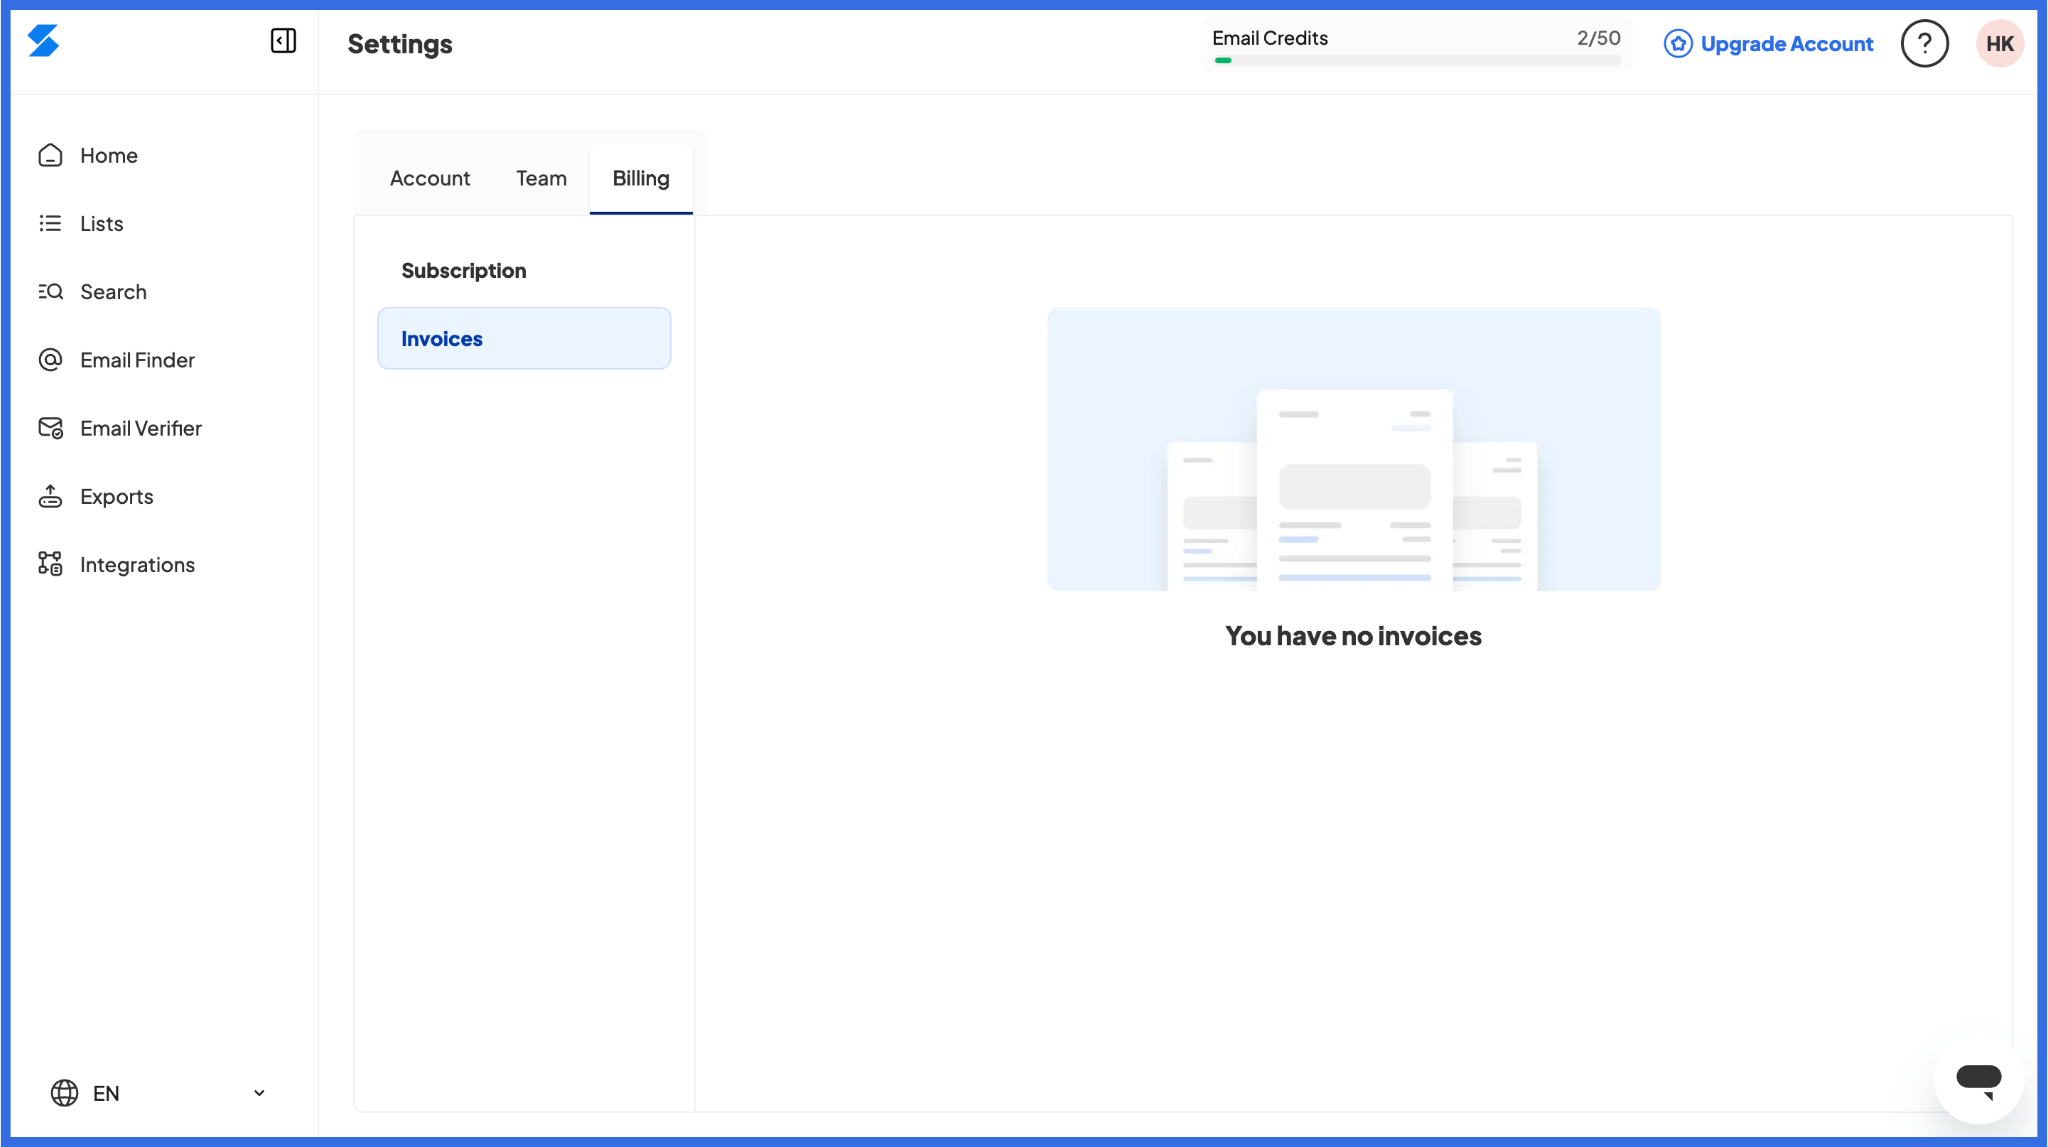This screenshot has width=2048, height=1147.
Task: Click the Upgrade Account star icon
Action: pos(1678,44)
